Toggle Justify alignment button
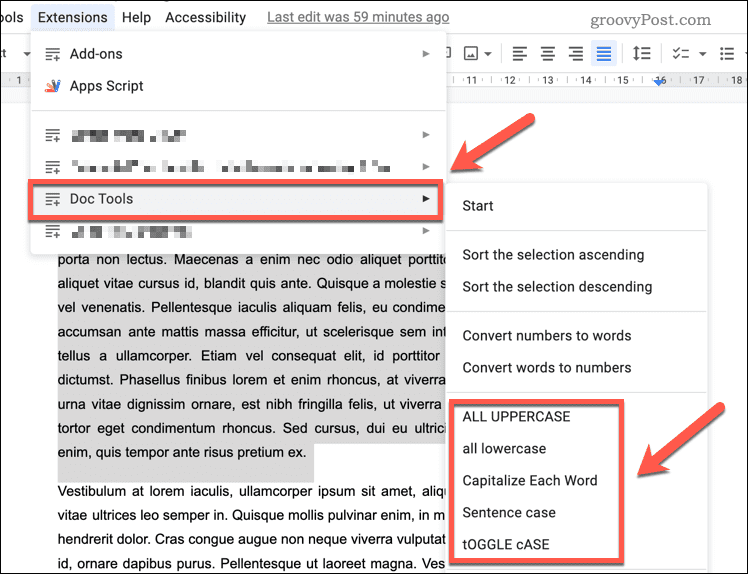This screenshot has height=574, width=748. point(604,53)
